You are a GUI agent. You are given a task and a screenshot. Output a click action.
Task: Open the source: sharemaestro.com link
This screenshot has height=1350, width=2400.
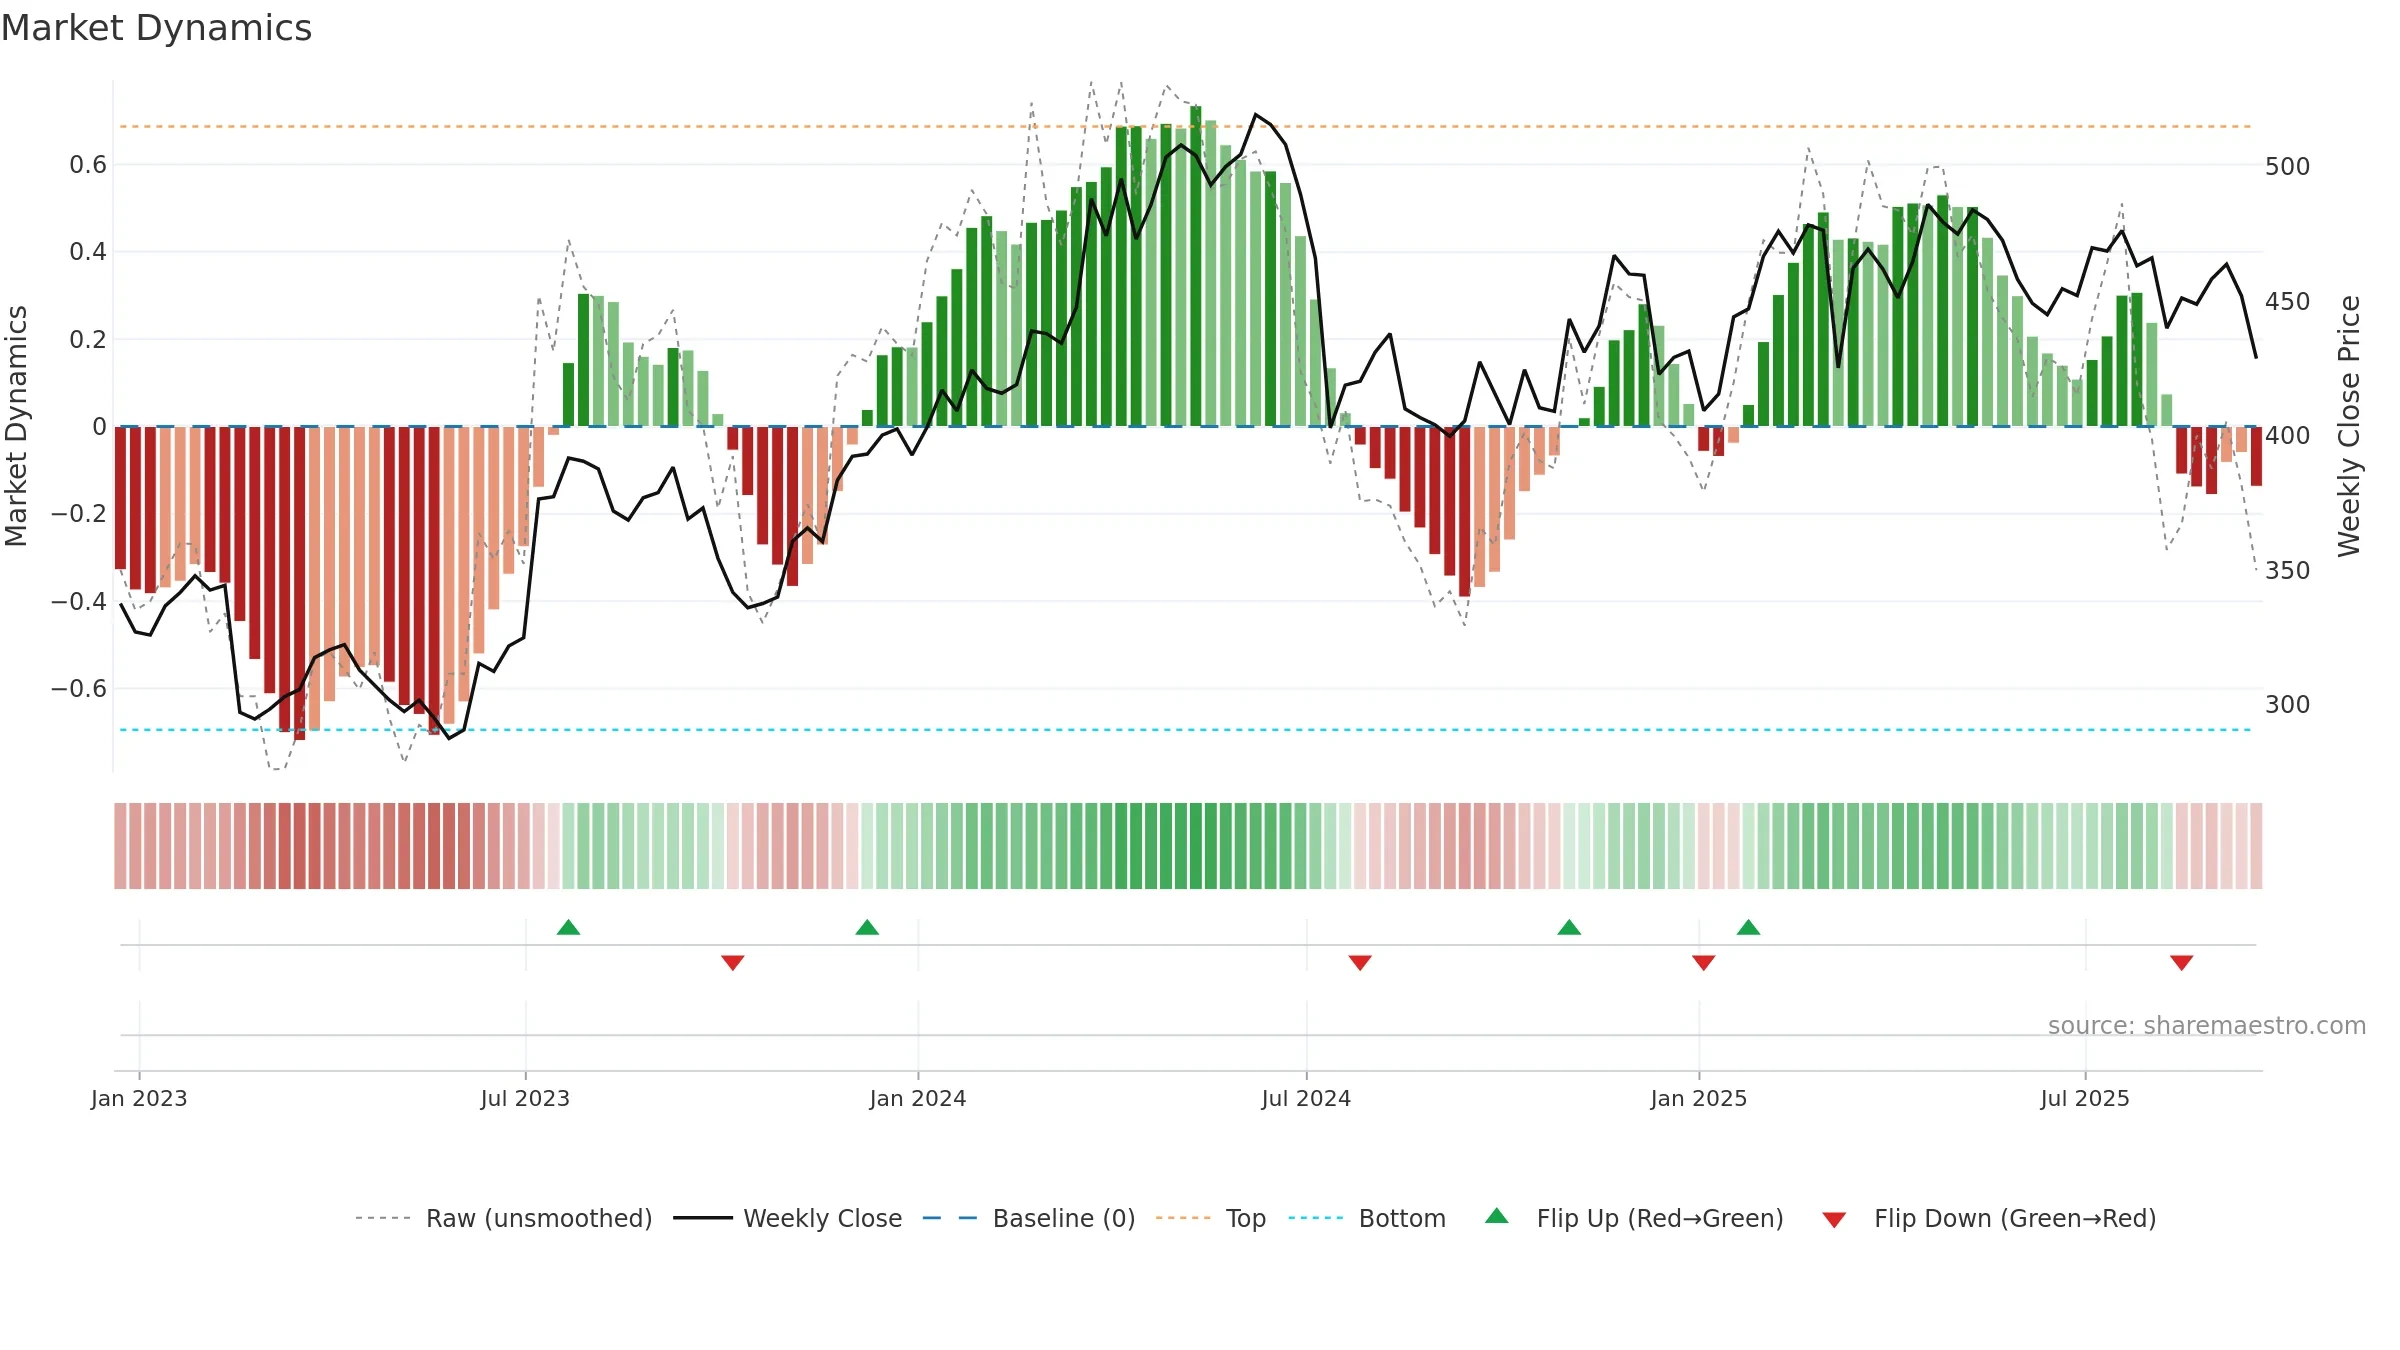pos(2207,1025)
